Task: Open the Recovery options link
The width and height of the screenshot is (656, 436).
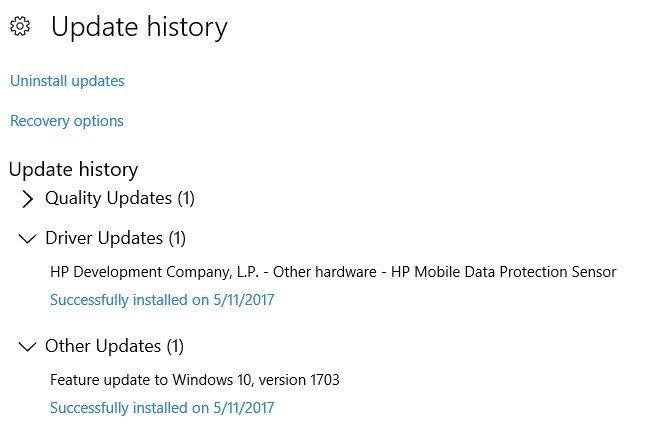Action: 67,121
